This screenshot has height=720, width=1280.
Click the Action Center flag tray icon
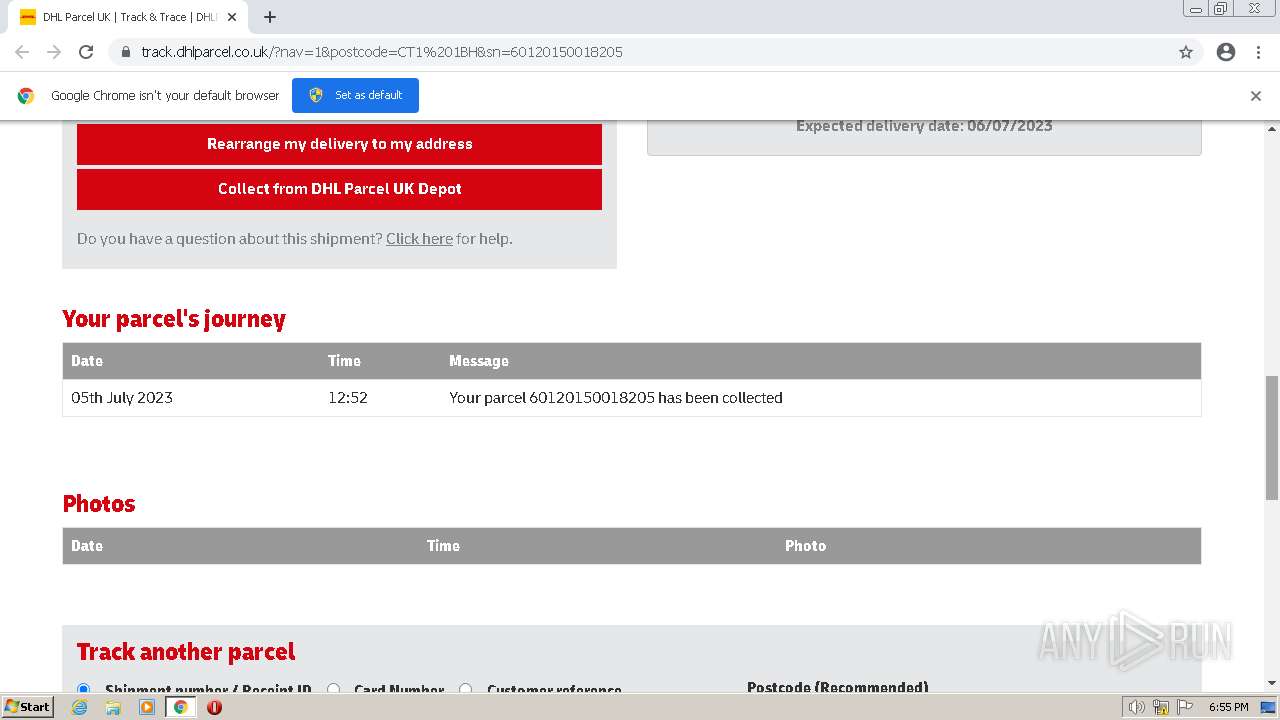pos(1186,707)
